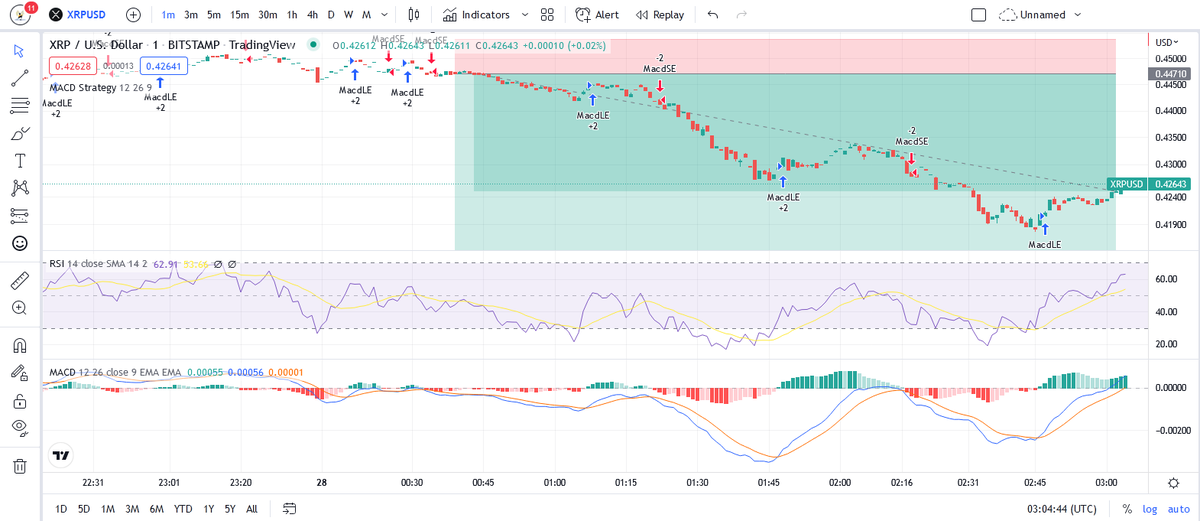This screenshot has width=1200, height=521.
Task: Redo the last action
Action: (741, 15)
